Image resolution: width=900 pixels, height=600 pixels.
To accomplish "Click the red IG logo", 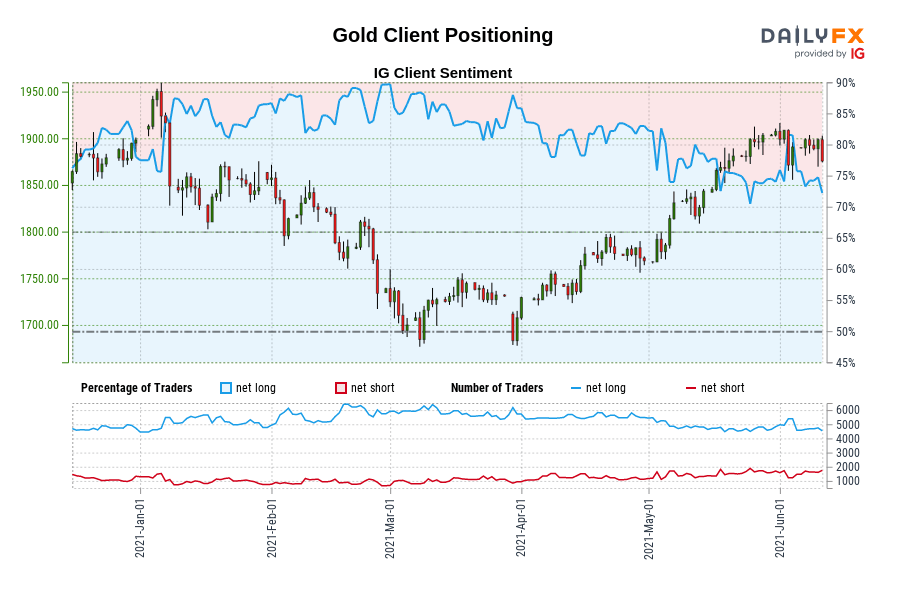I will point(858,53).
